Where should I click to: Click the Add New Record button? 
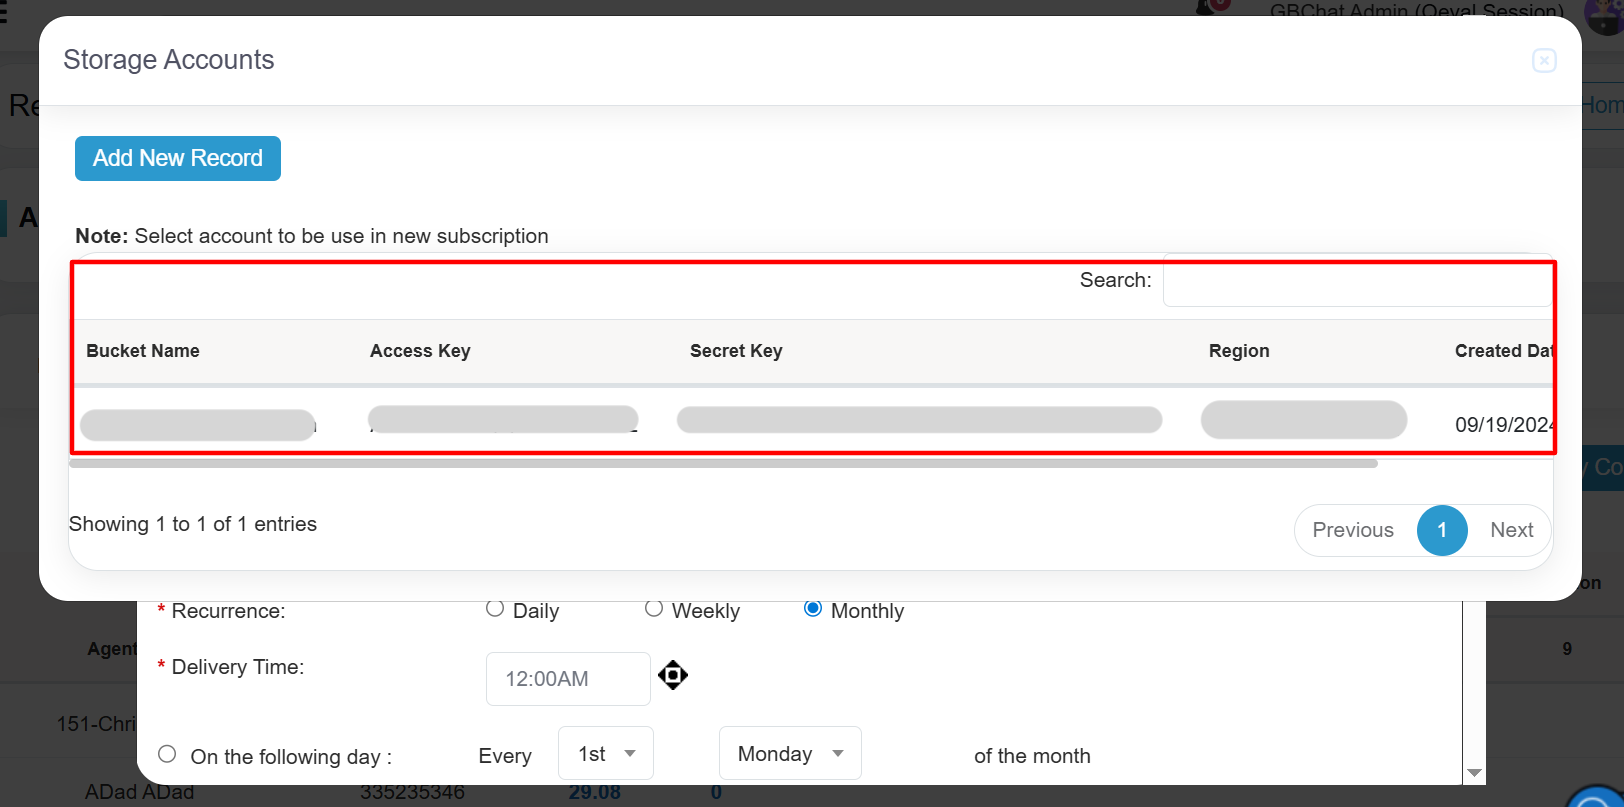tap(178, 159)
